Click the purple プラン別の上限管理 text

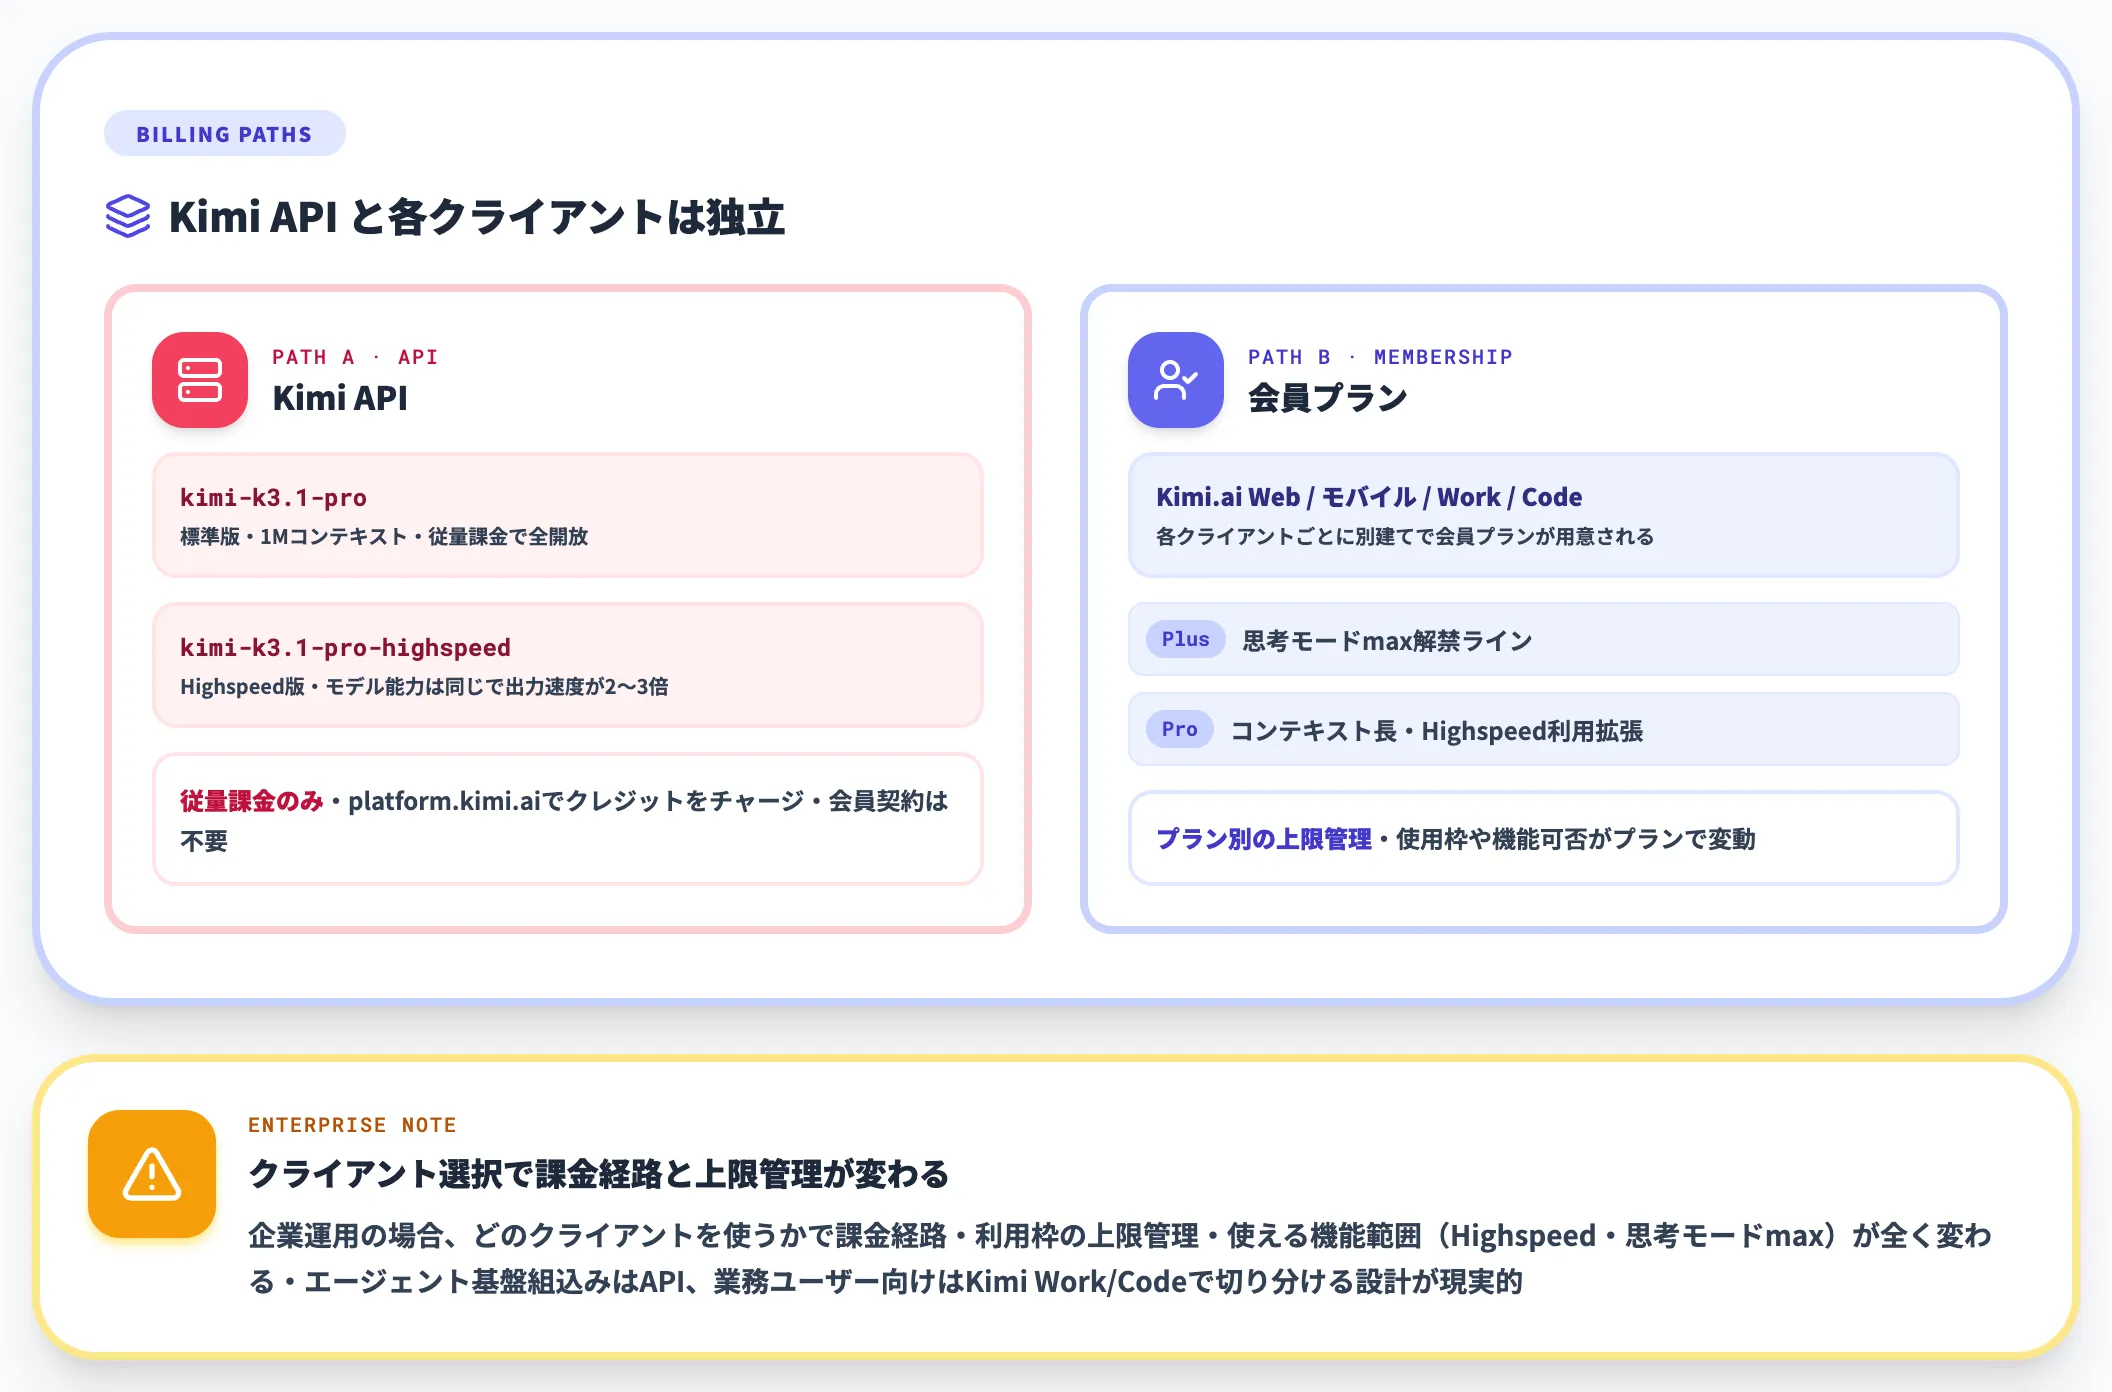click(1264, 839)
